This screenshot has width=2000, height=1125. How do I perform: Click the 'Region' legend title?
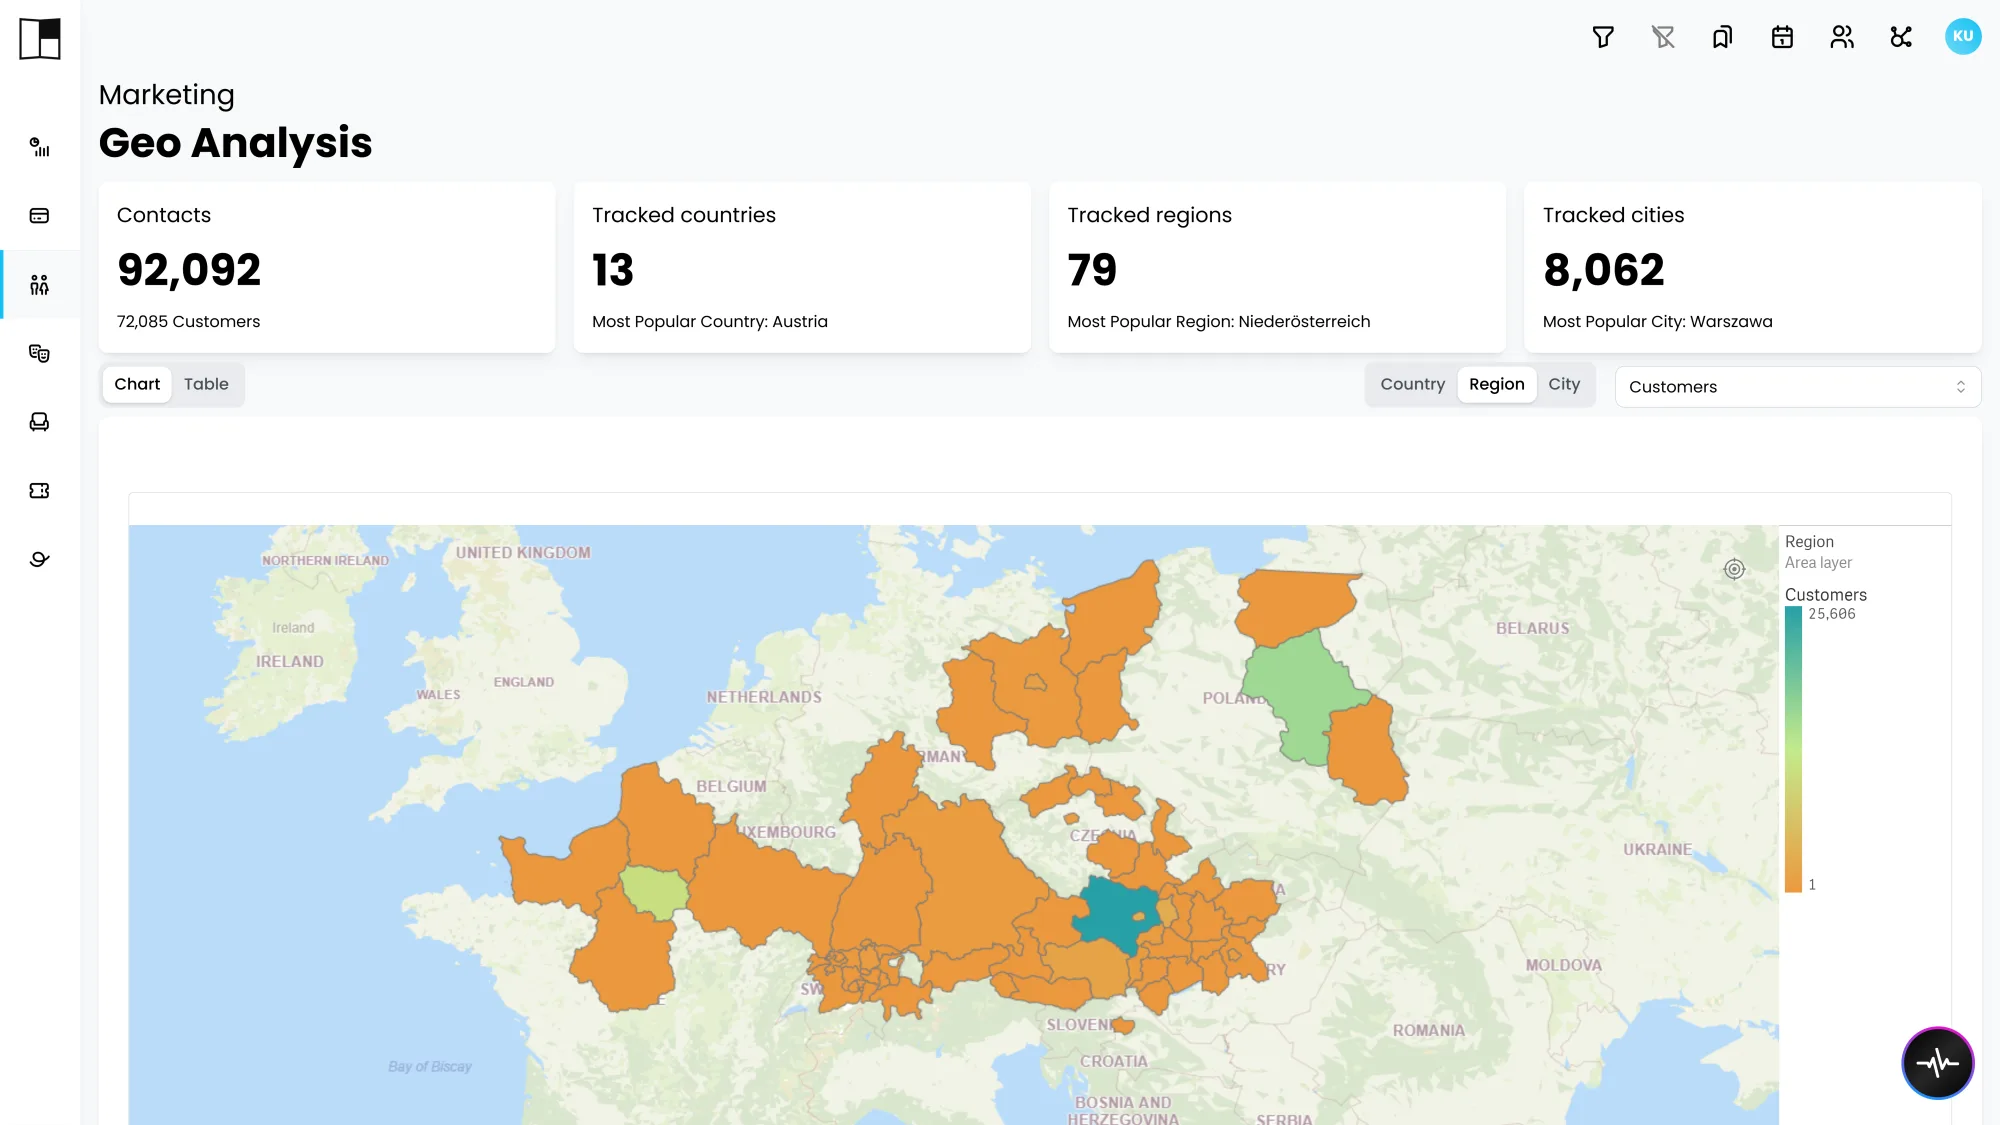pos(1809,541)
